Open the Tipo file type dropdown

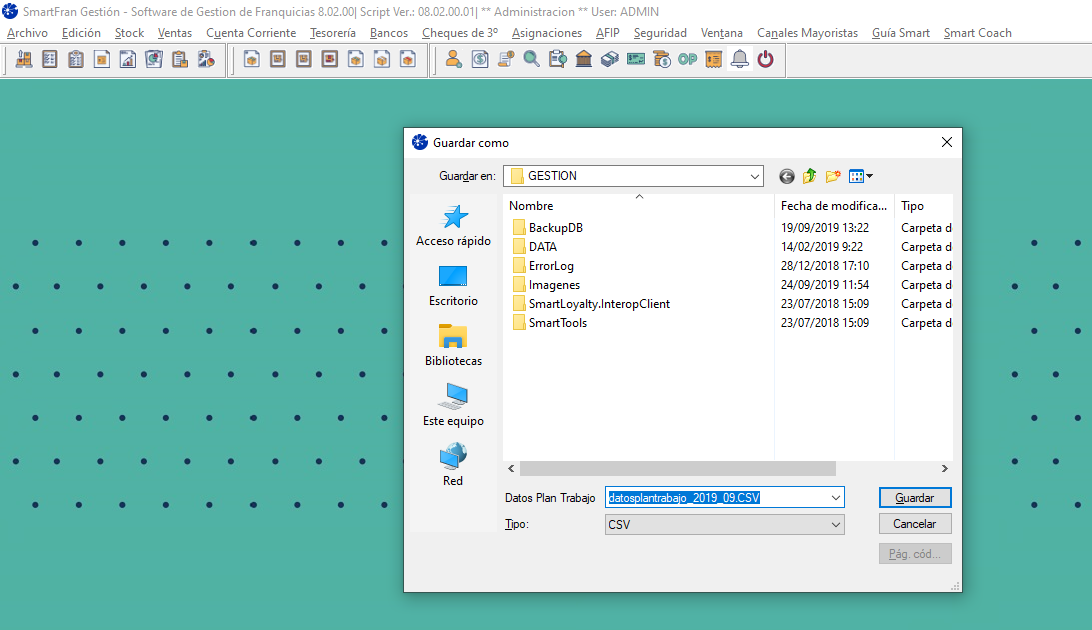click(x=835, y=524)
